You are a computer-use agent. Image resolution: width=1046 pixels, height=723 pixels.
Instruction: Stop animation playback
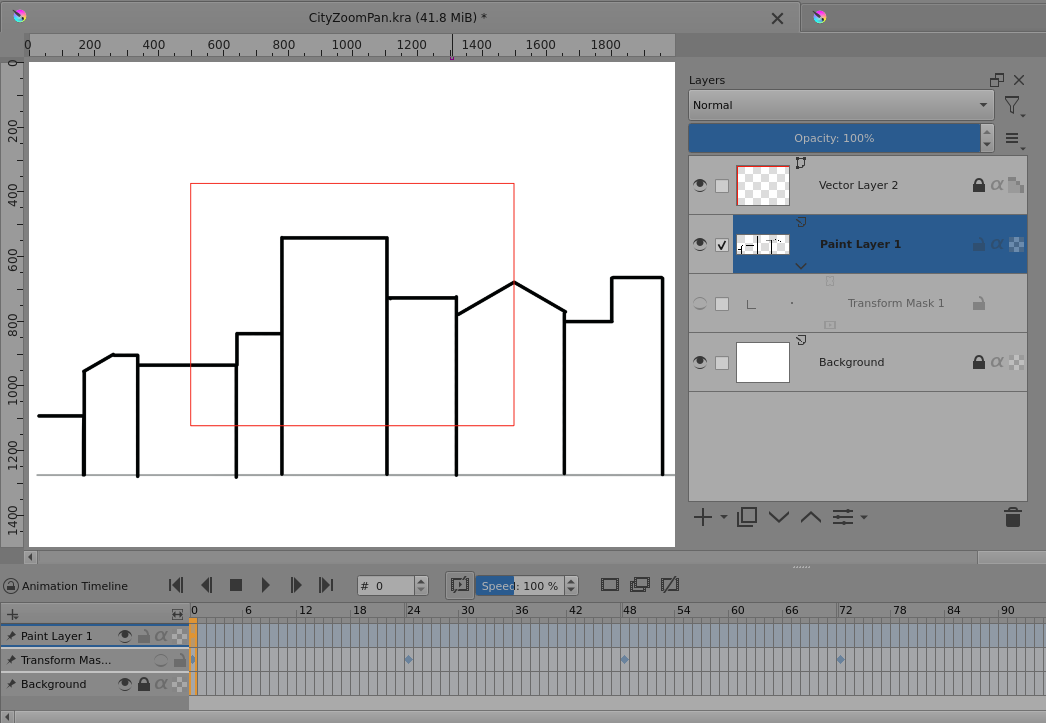tap(235, 585)
